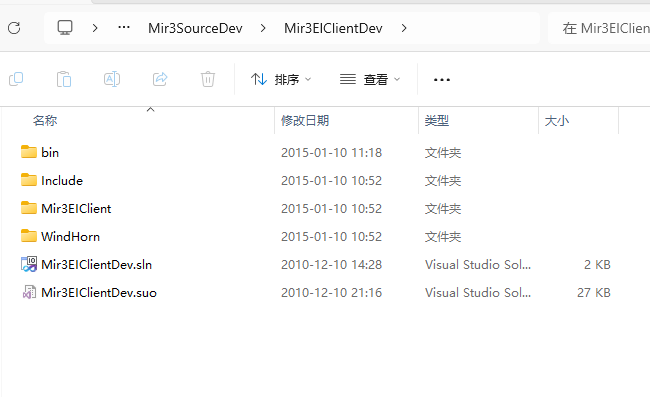Image resolution: width=650 pixels, height=397 pixels.
Task: Click the 2 KB size value
Action: 597,264
